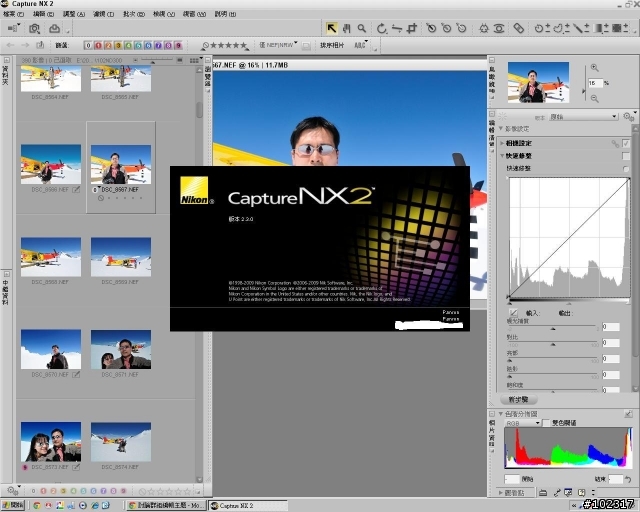This screenshot has width=640, height=512.
Task: Switch to the Capture NX 2 taskbar button
Action: click(248, 505)
